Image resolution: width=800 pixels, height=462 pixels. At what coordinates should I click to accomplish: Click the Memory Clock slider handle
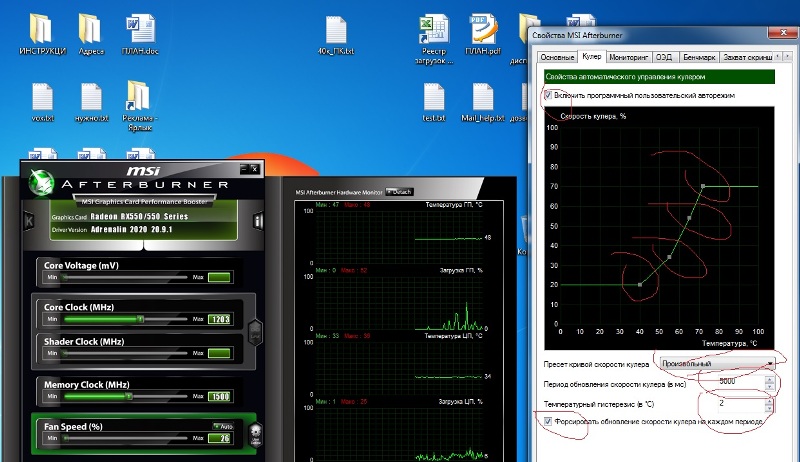coord(129,396)
